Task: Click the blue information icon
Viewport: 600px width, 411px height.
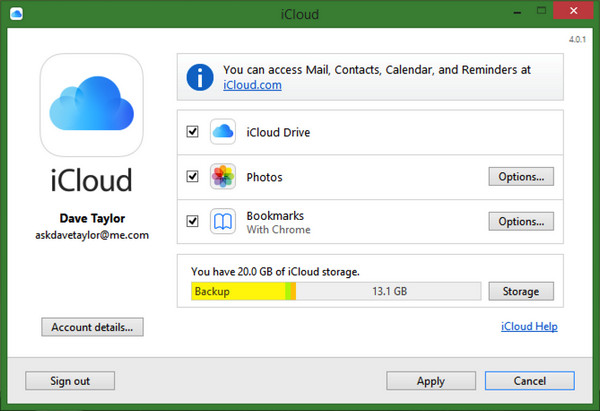Action: tap(200, 77)
